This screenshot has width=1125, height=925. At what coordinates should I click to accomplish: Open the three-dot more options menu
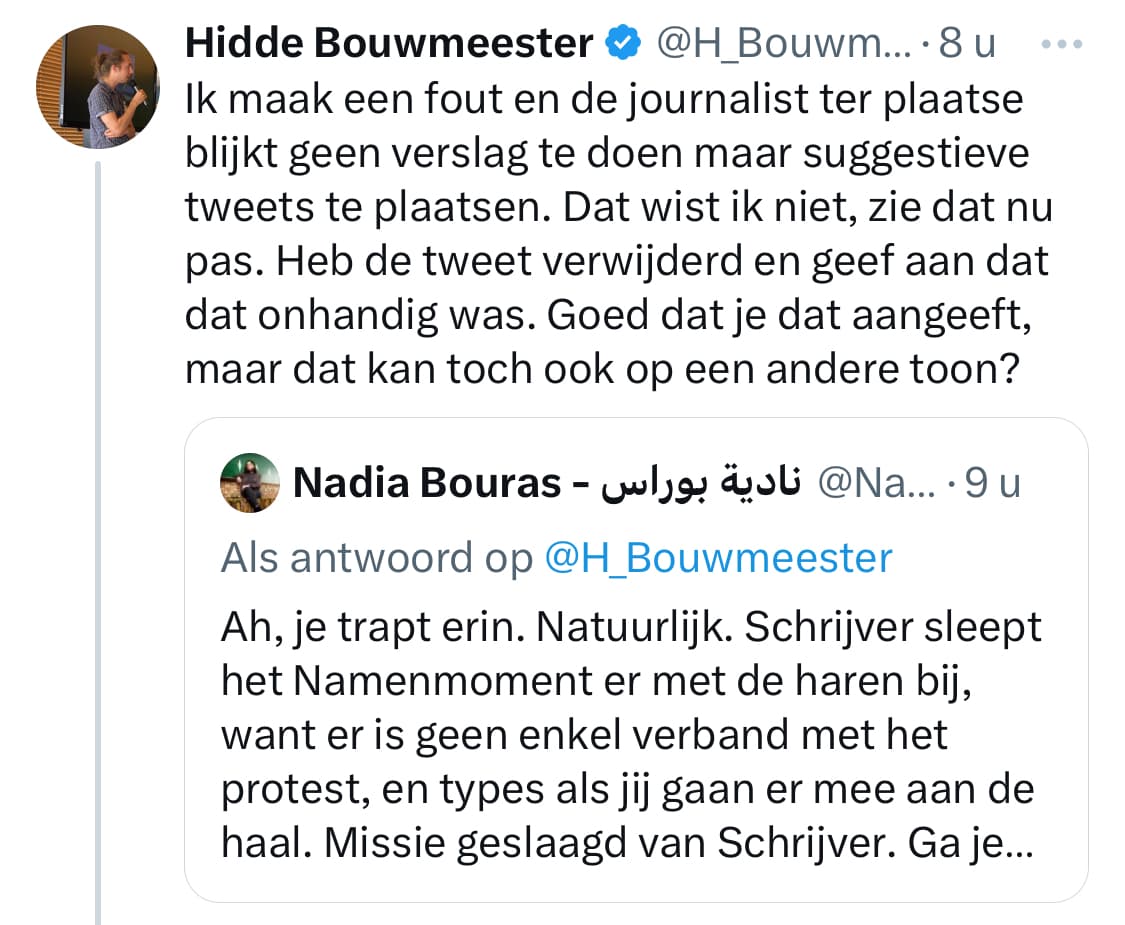(x=1062, y=44)
